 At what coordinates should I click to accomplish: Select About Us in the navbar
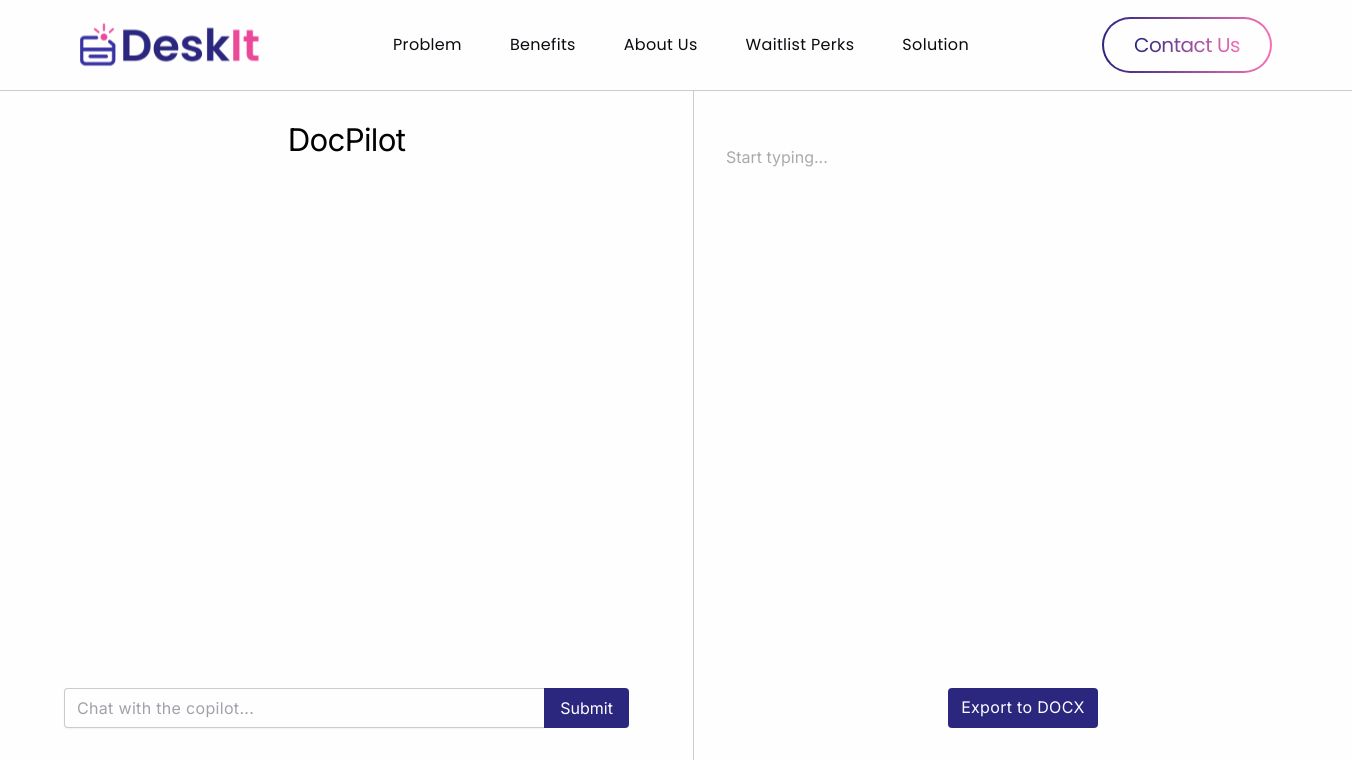[660, 45]
